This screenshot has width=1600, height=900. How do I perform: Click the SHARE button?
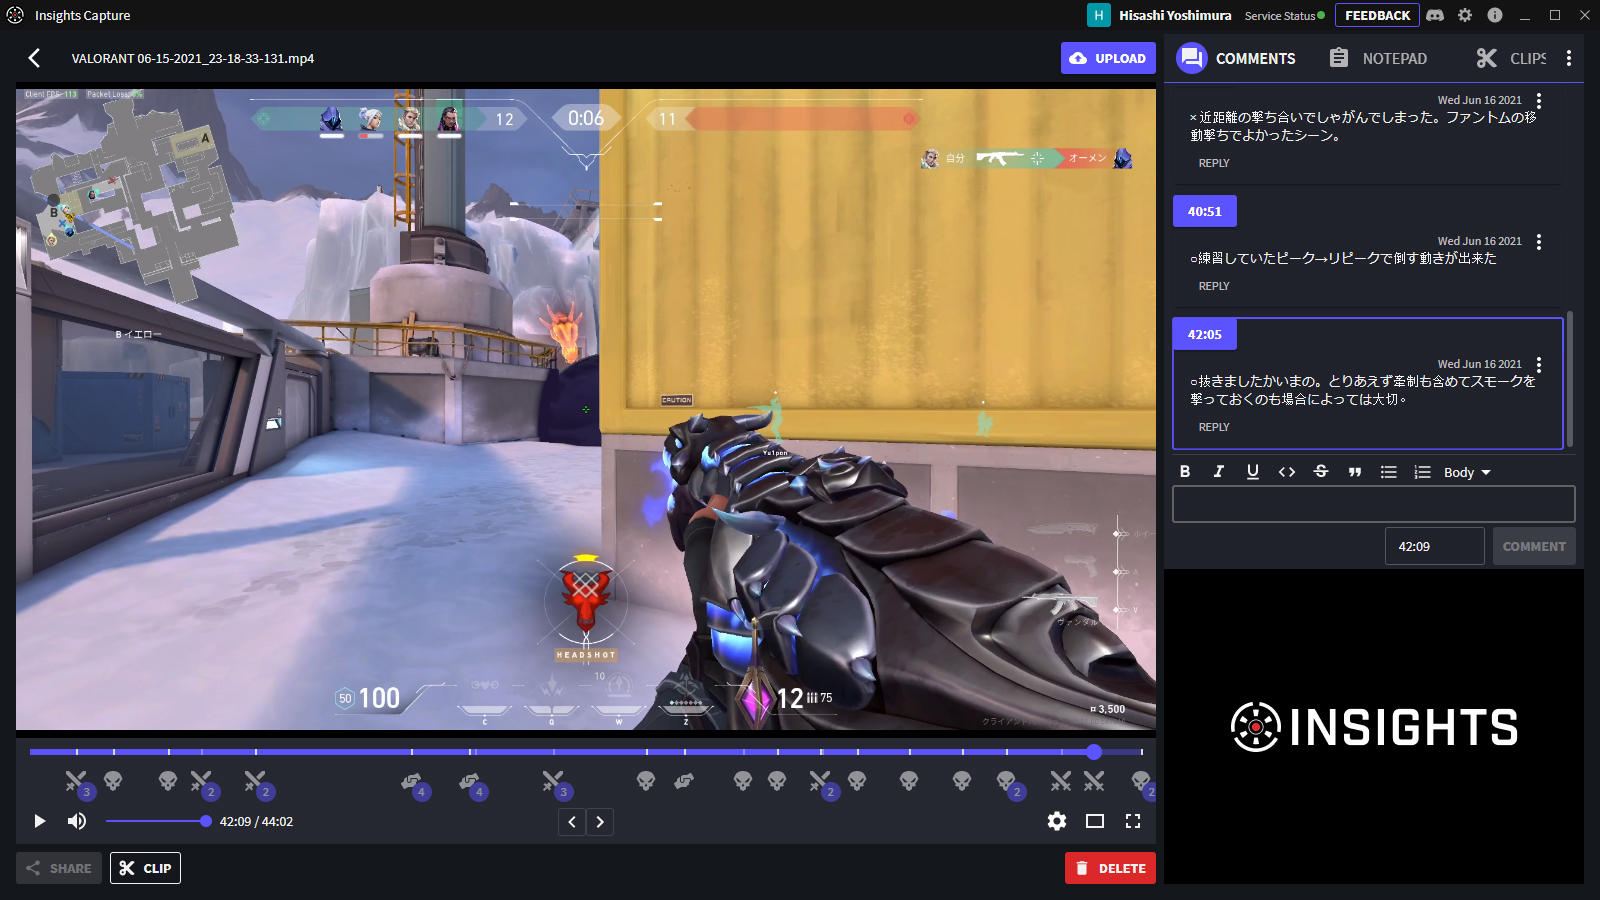pyautogui.click(x=59, y=868)
